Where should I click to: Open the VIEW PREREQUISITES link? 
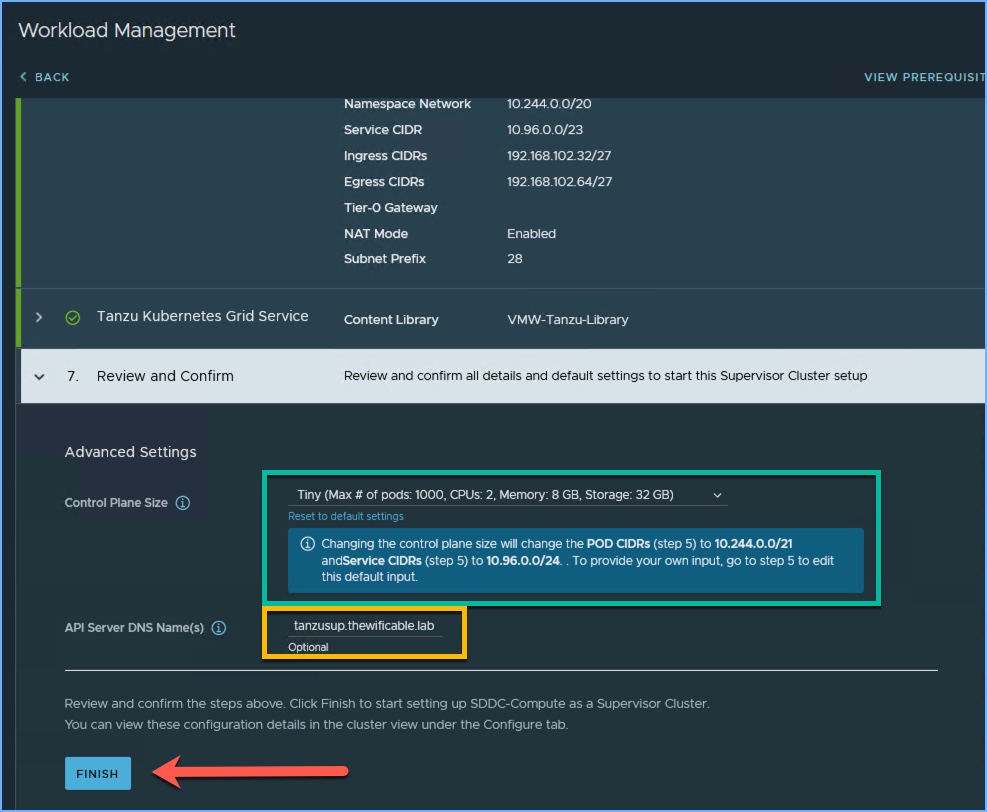[924, 77]
